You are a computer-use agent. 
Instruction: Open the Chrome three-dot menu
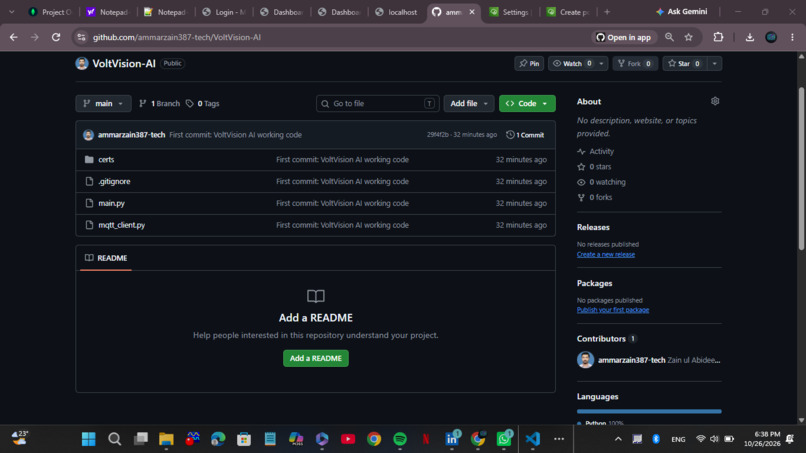792,37
